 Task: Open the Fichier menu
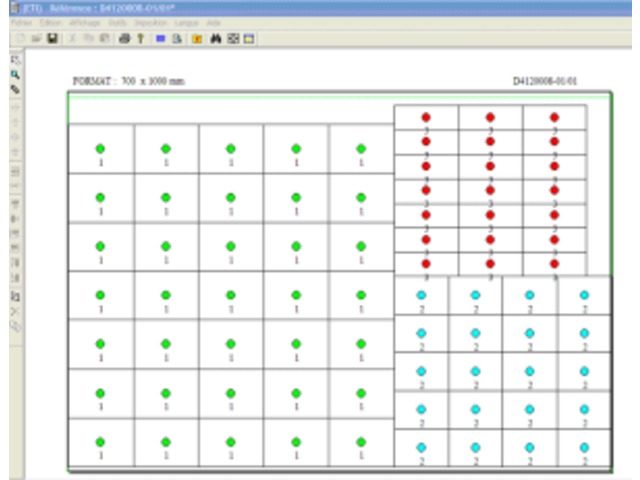click(x=22, y=22)
